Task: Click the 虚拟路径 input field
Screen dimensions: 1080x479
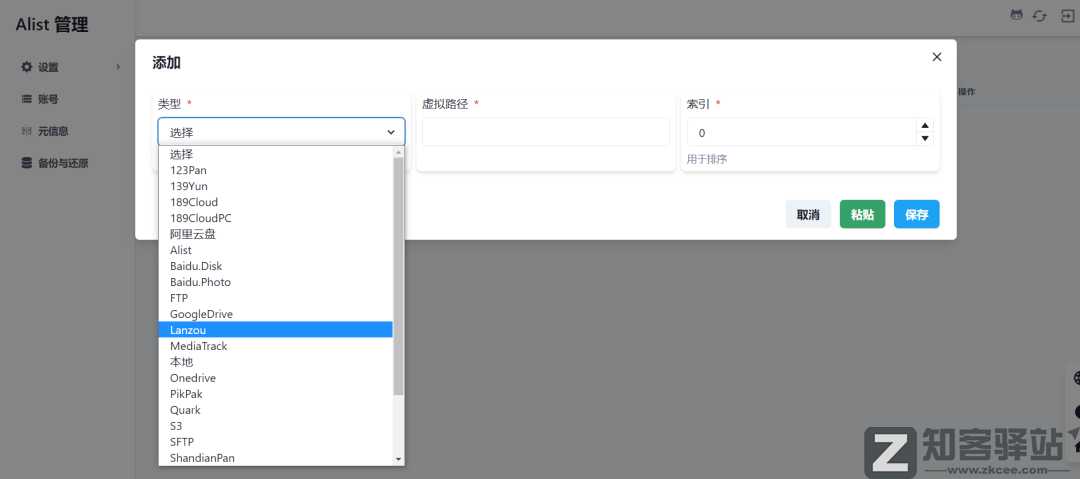Action: [x=545, y=132]
